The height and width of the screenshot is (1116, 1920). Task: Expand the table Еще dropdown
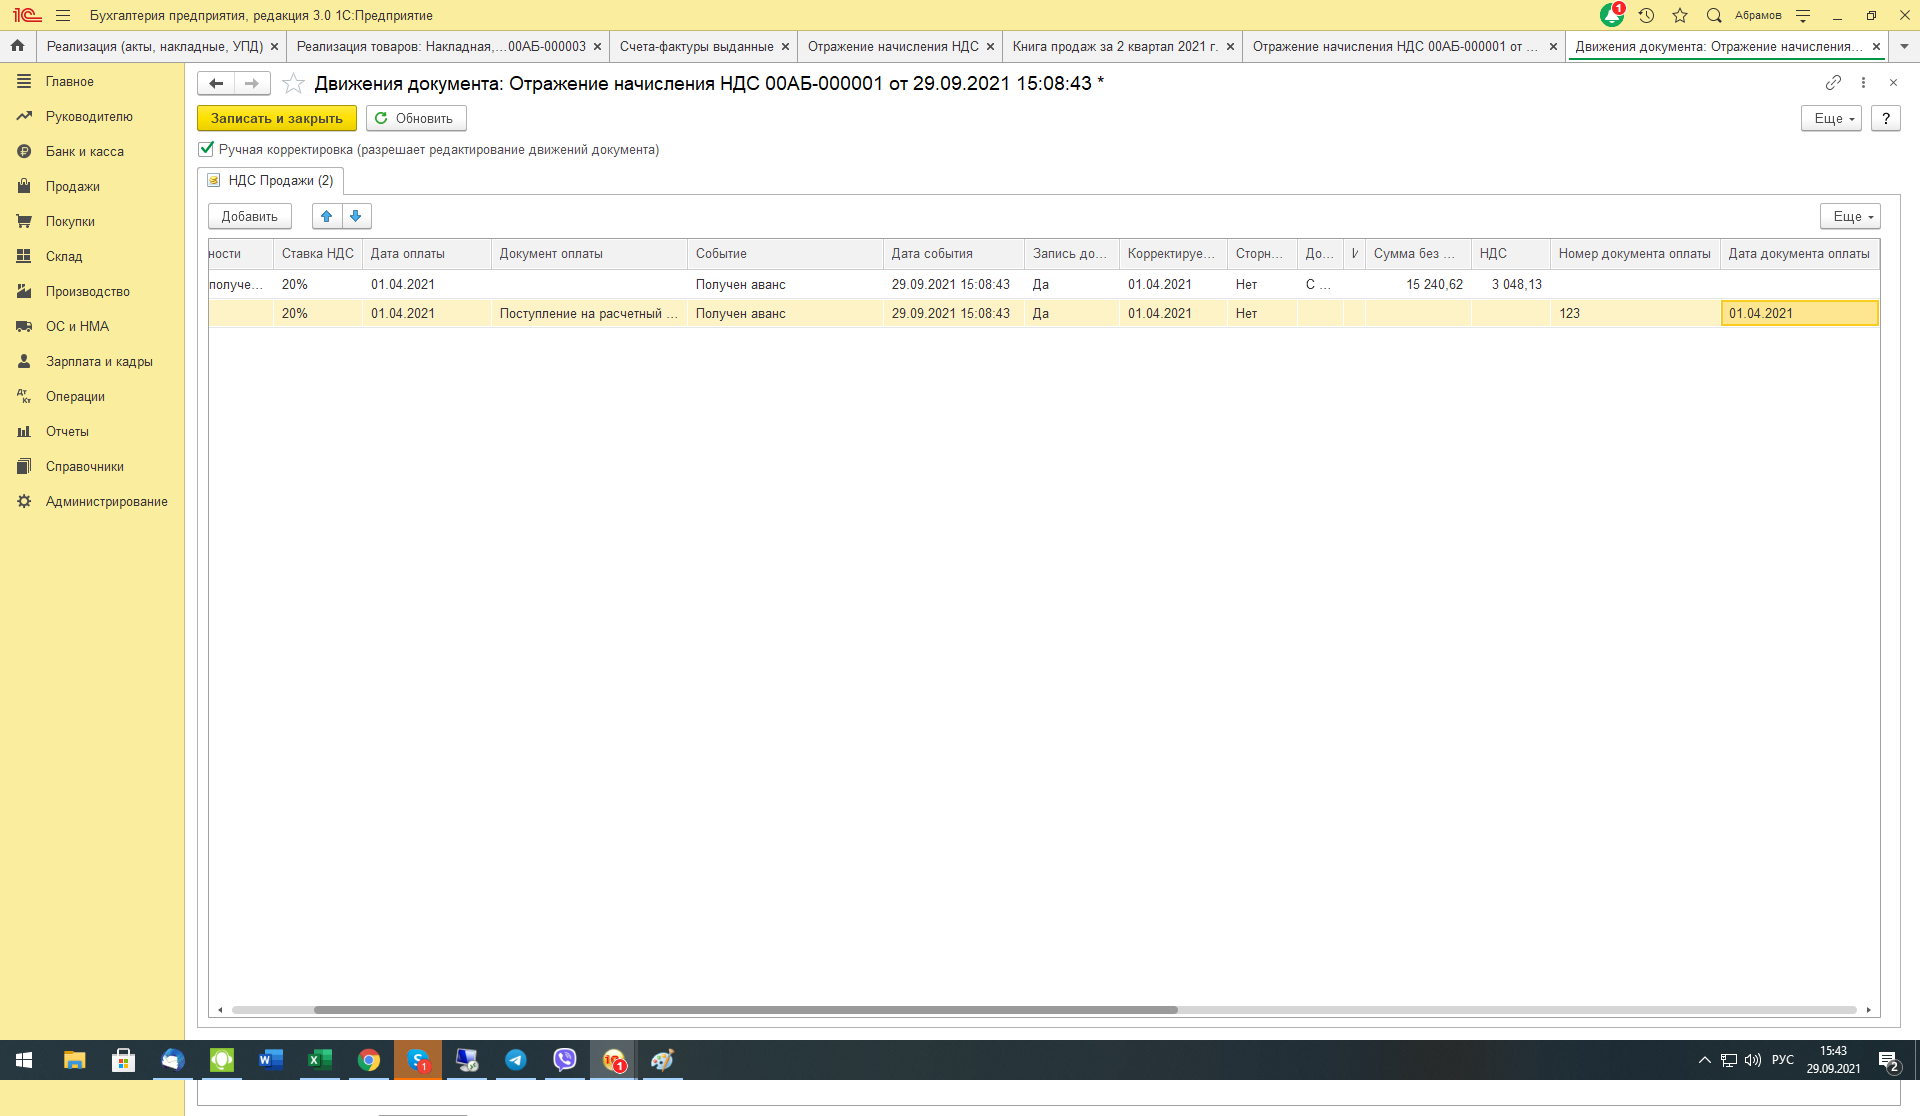tap(1850, 216)
